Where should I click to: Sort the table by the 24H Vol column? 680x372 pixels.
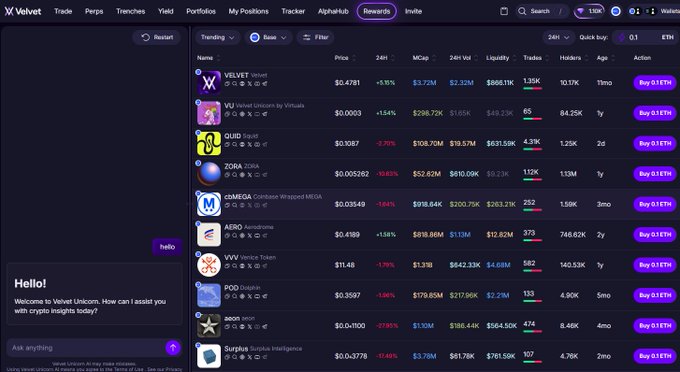point(464,58)
